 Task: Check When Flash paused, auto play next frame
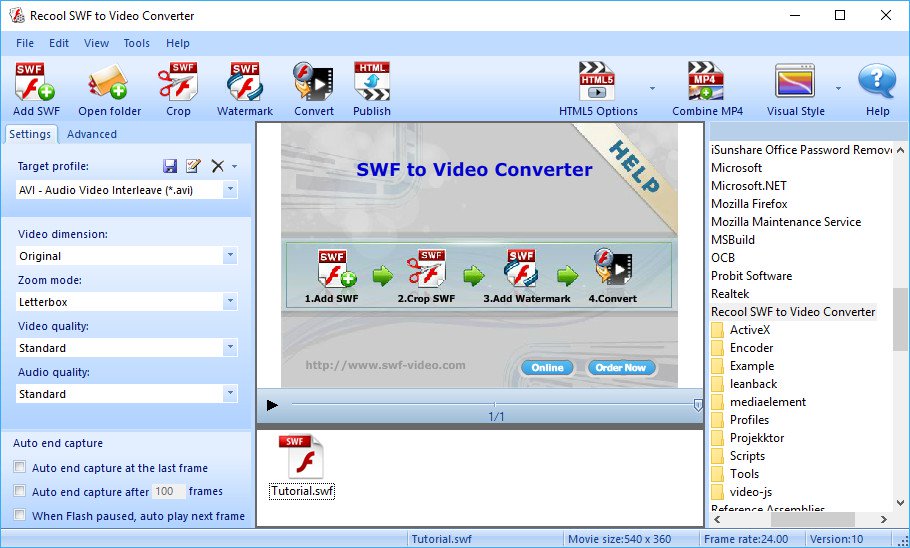coord(20,515)
